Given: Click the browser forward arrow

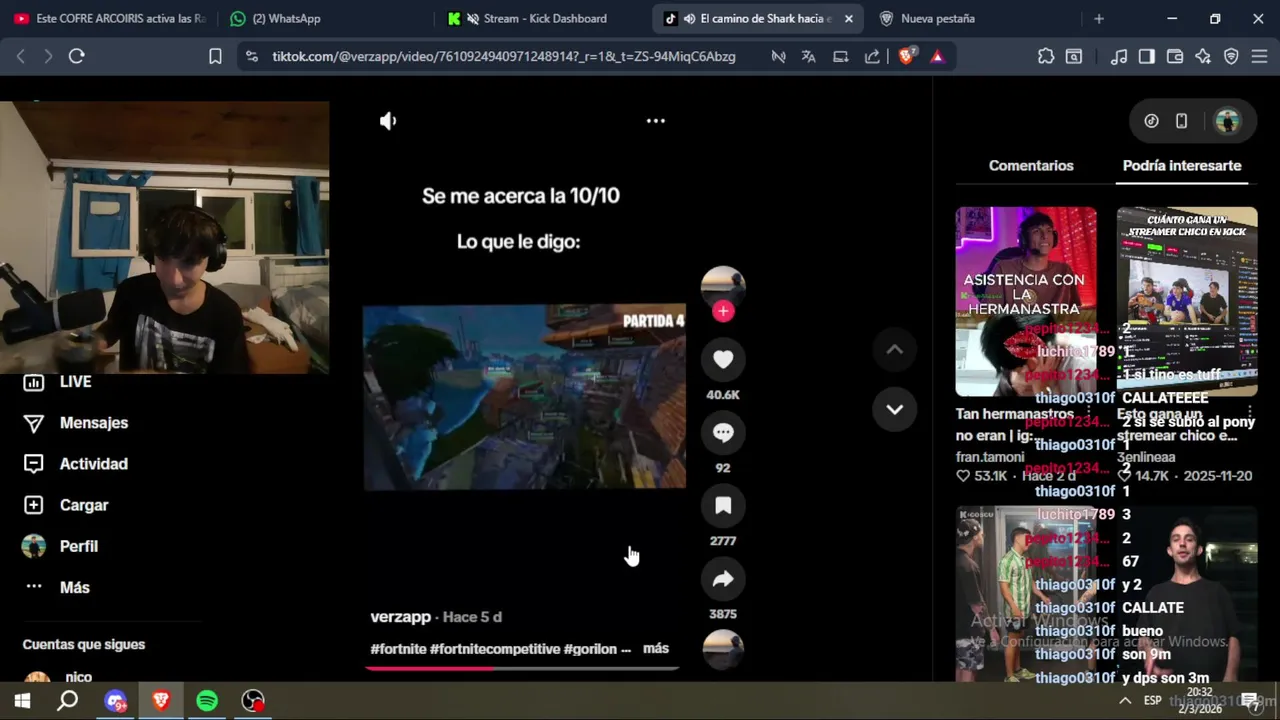Looking at the screenshot, I should [47, 57].
